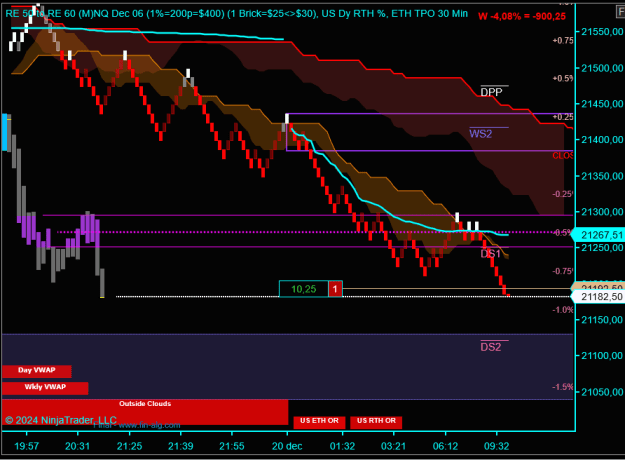Viewport: 625px width, 460px height.
Task: Click the 21150,00 price axis label
Action: coord(602,320)
